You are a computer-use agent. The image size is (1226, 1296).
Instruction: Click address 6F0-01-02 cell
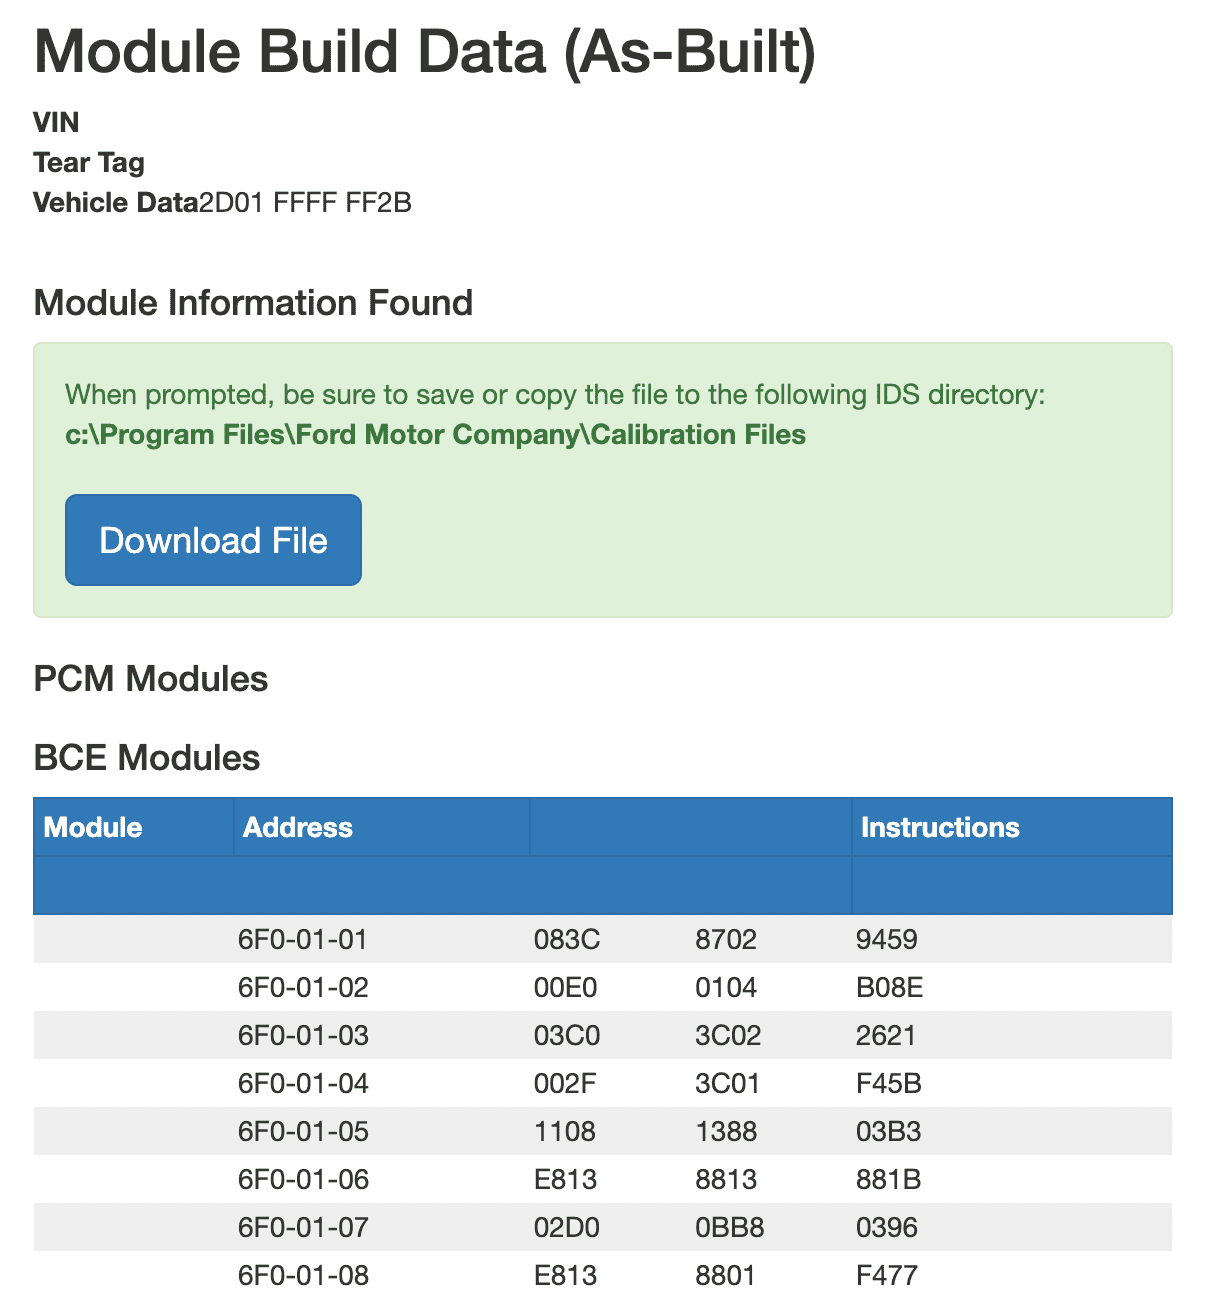pyautogui.click(x=303, y=987)
